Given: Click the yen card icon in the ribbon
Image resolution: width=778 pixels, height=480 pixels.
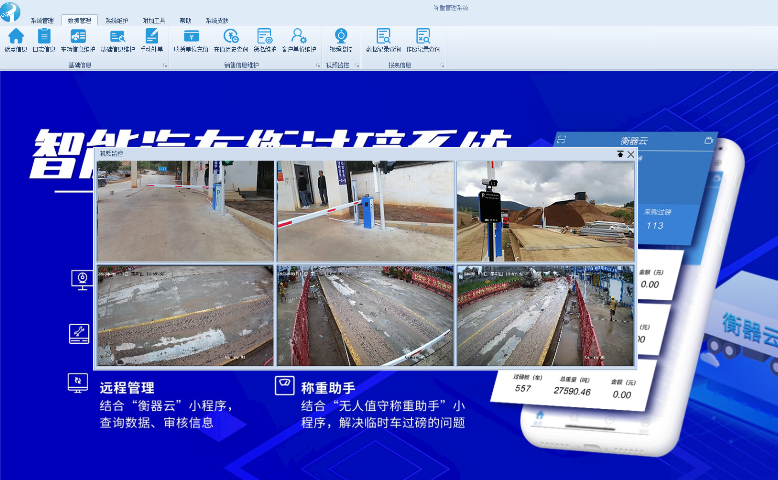Looking at the screenshot, I should (191, 37).
